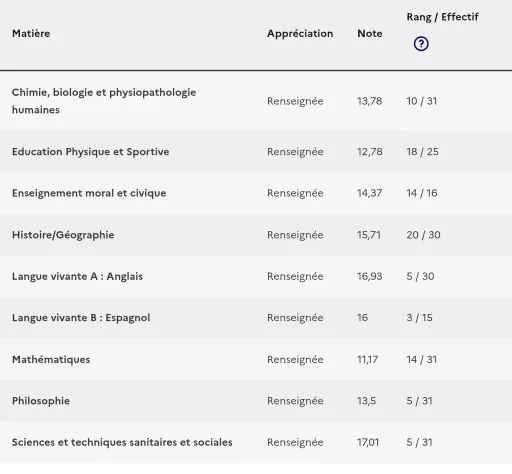Click the 3 / 15 rank for Espagnol
The height and width of the screenshot is (474, 512).
(x=419, y=318)
